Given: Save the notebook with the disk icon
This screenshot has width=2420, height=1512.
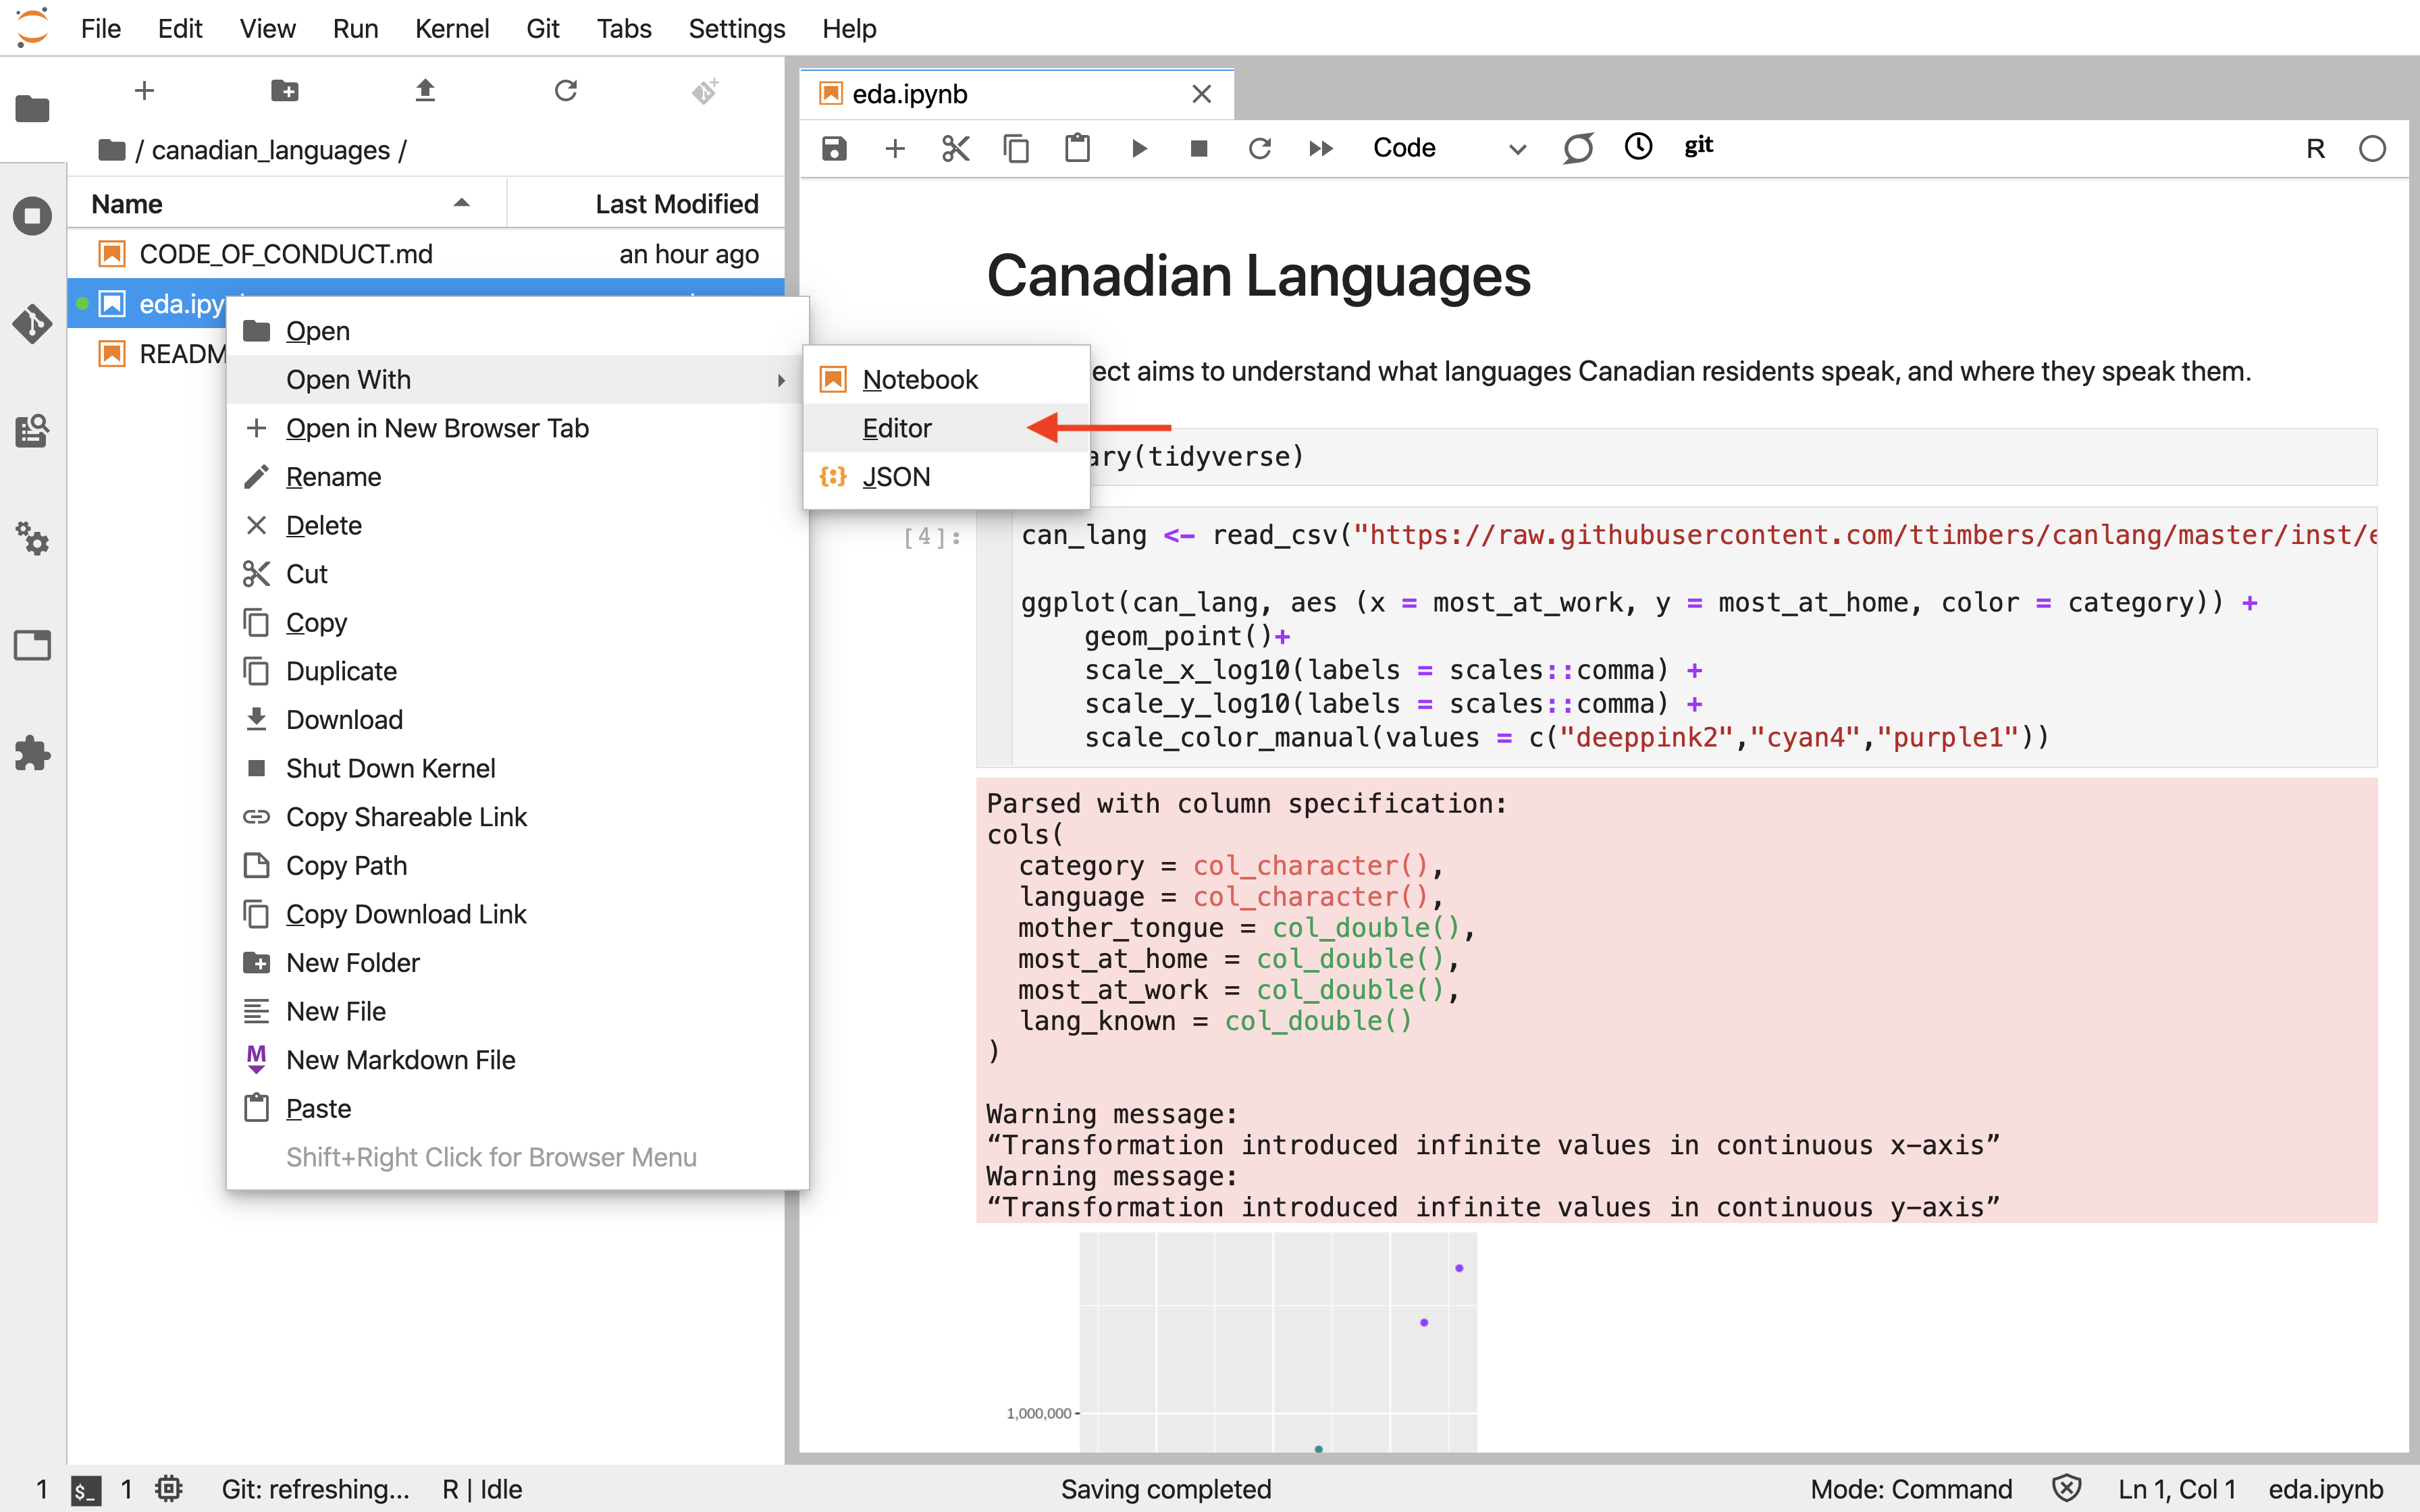Looking at the screenshot, I should [x=834, y=149].
